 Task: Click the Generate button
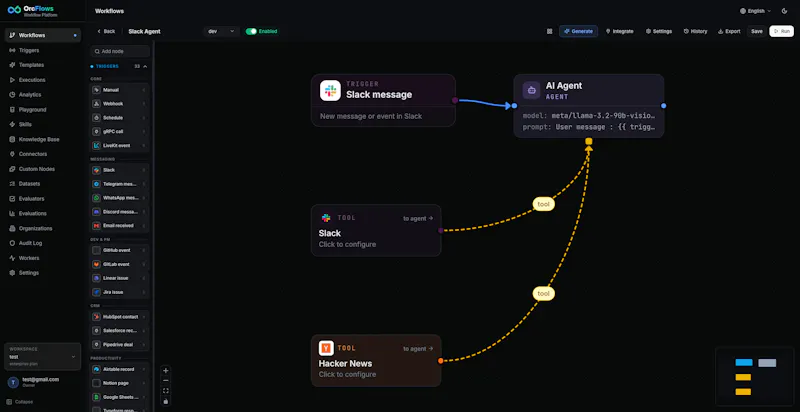click(x=579, y=31)
